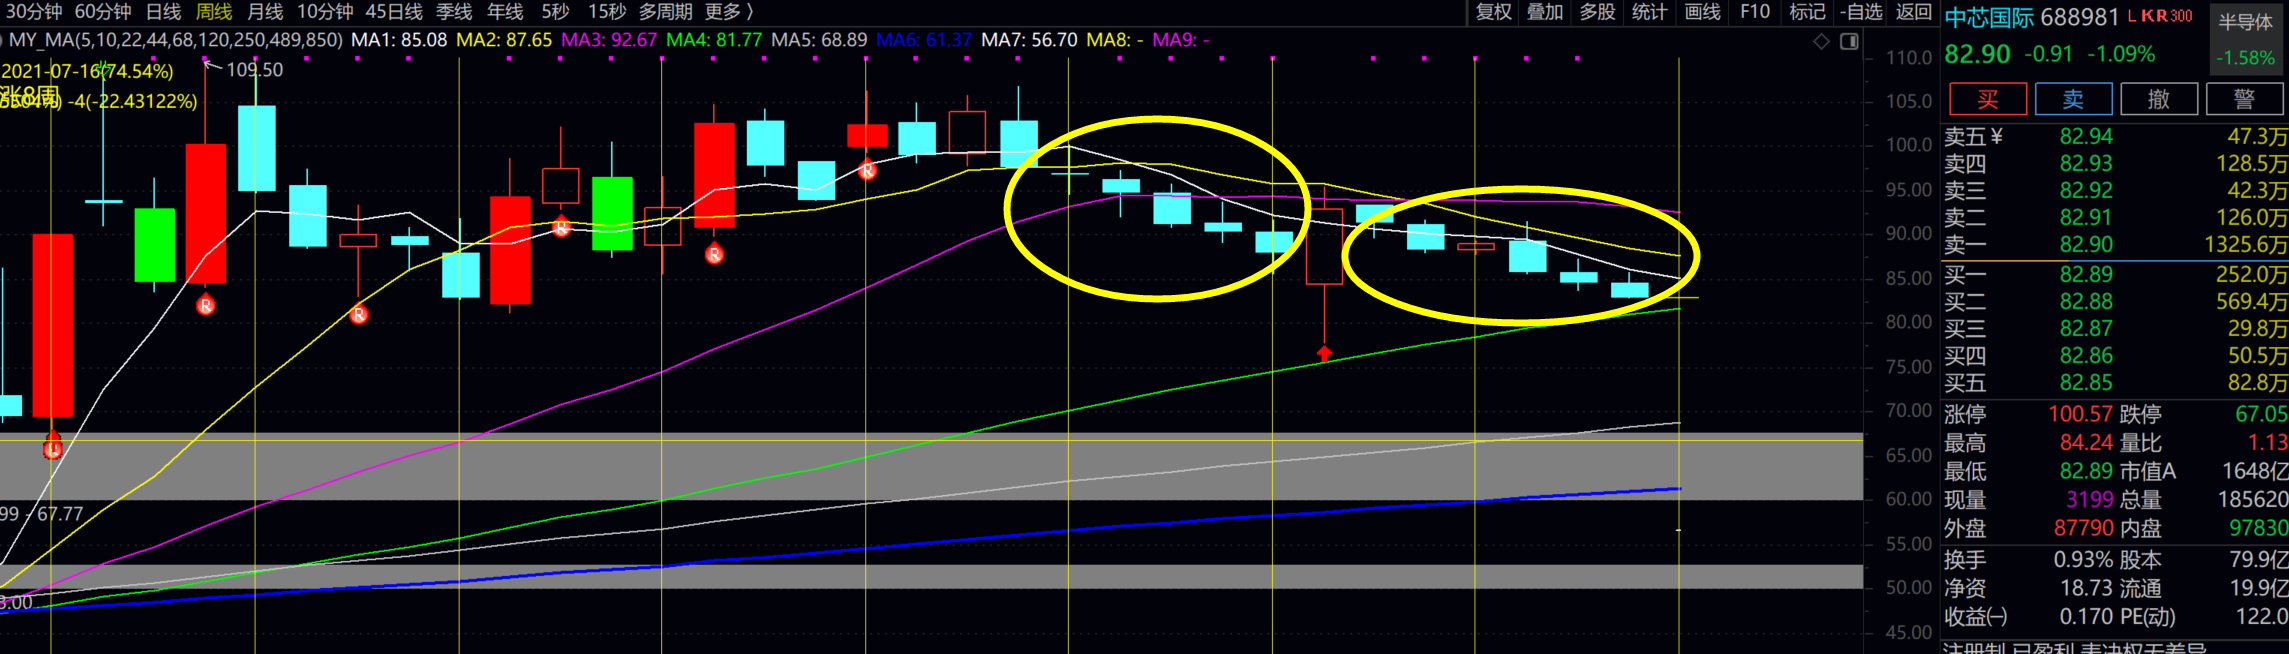Click the ¥ symbol beside 卖五
This screenshot has width=2289, height=654.
tap(1997, 137)
